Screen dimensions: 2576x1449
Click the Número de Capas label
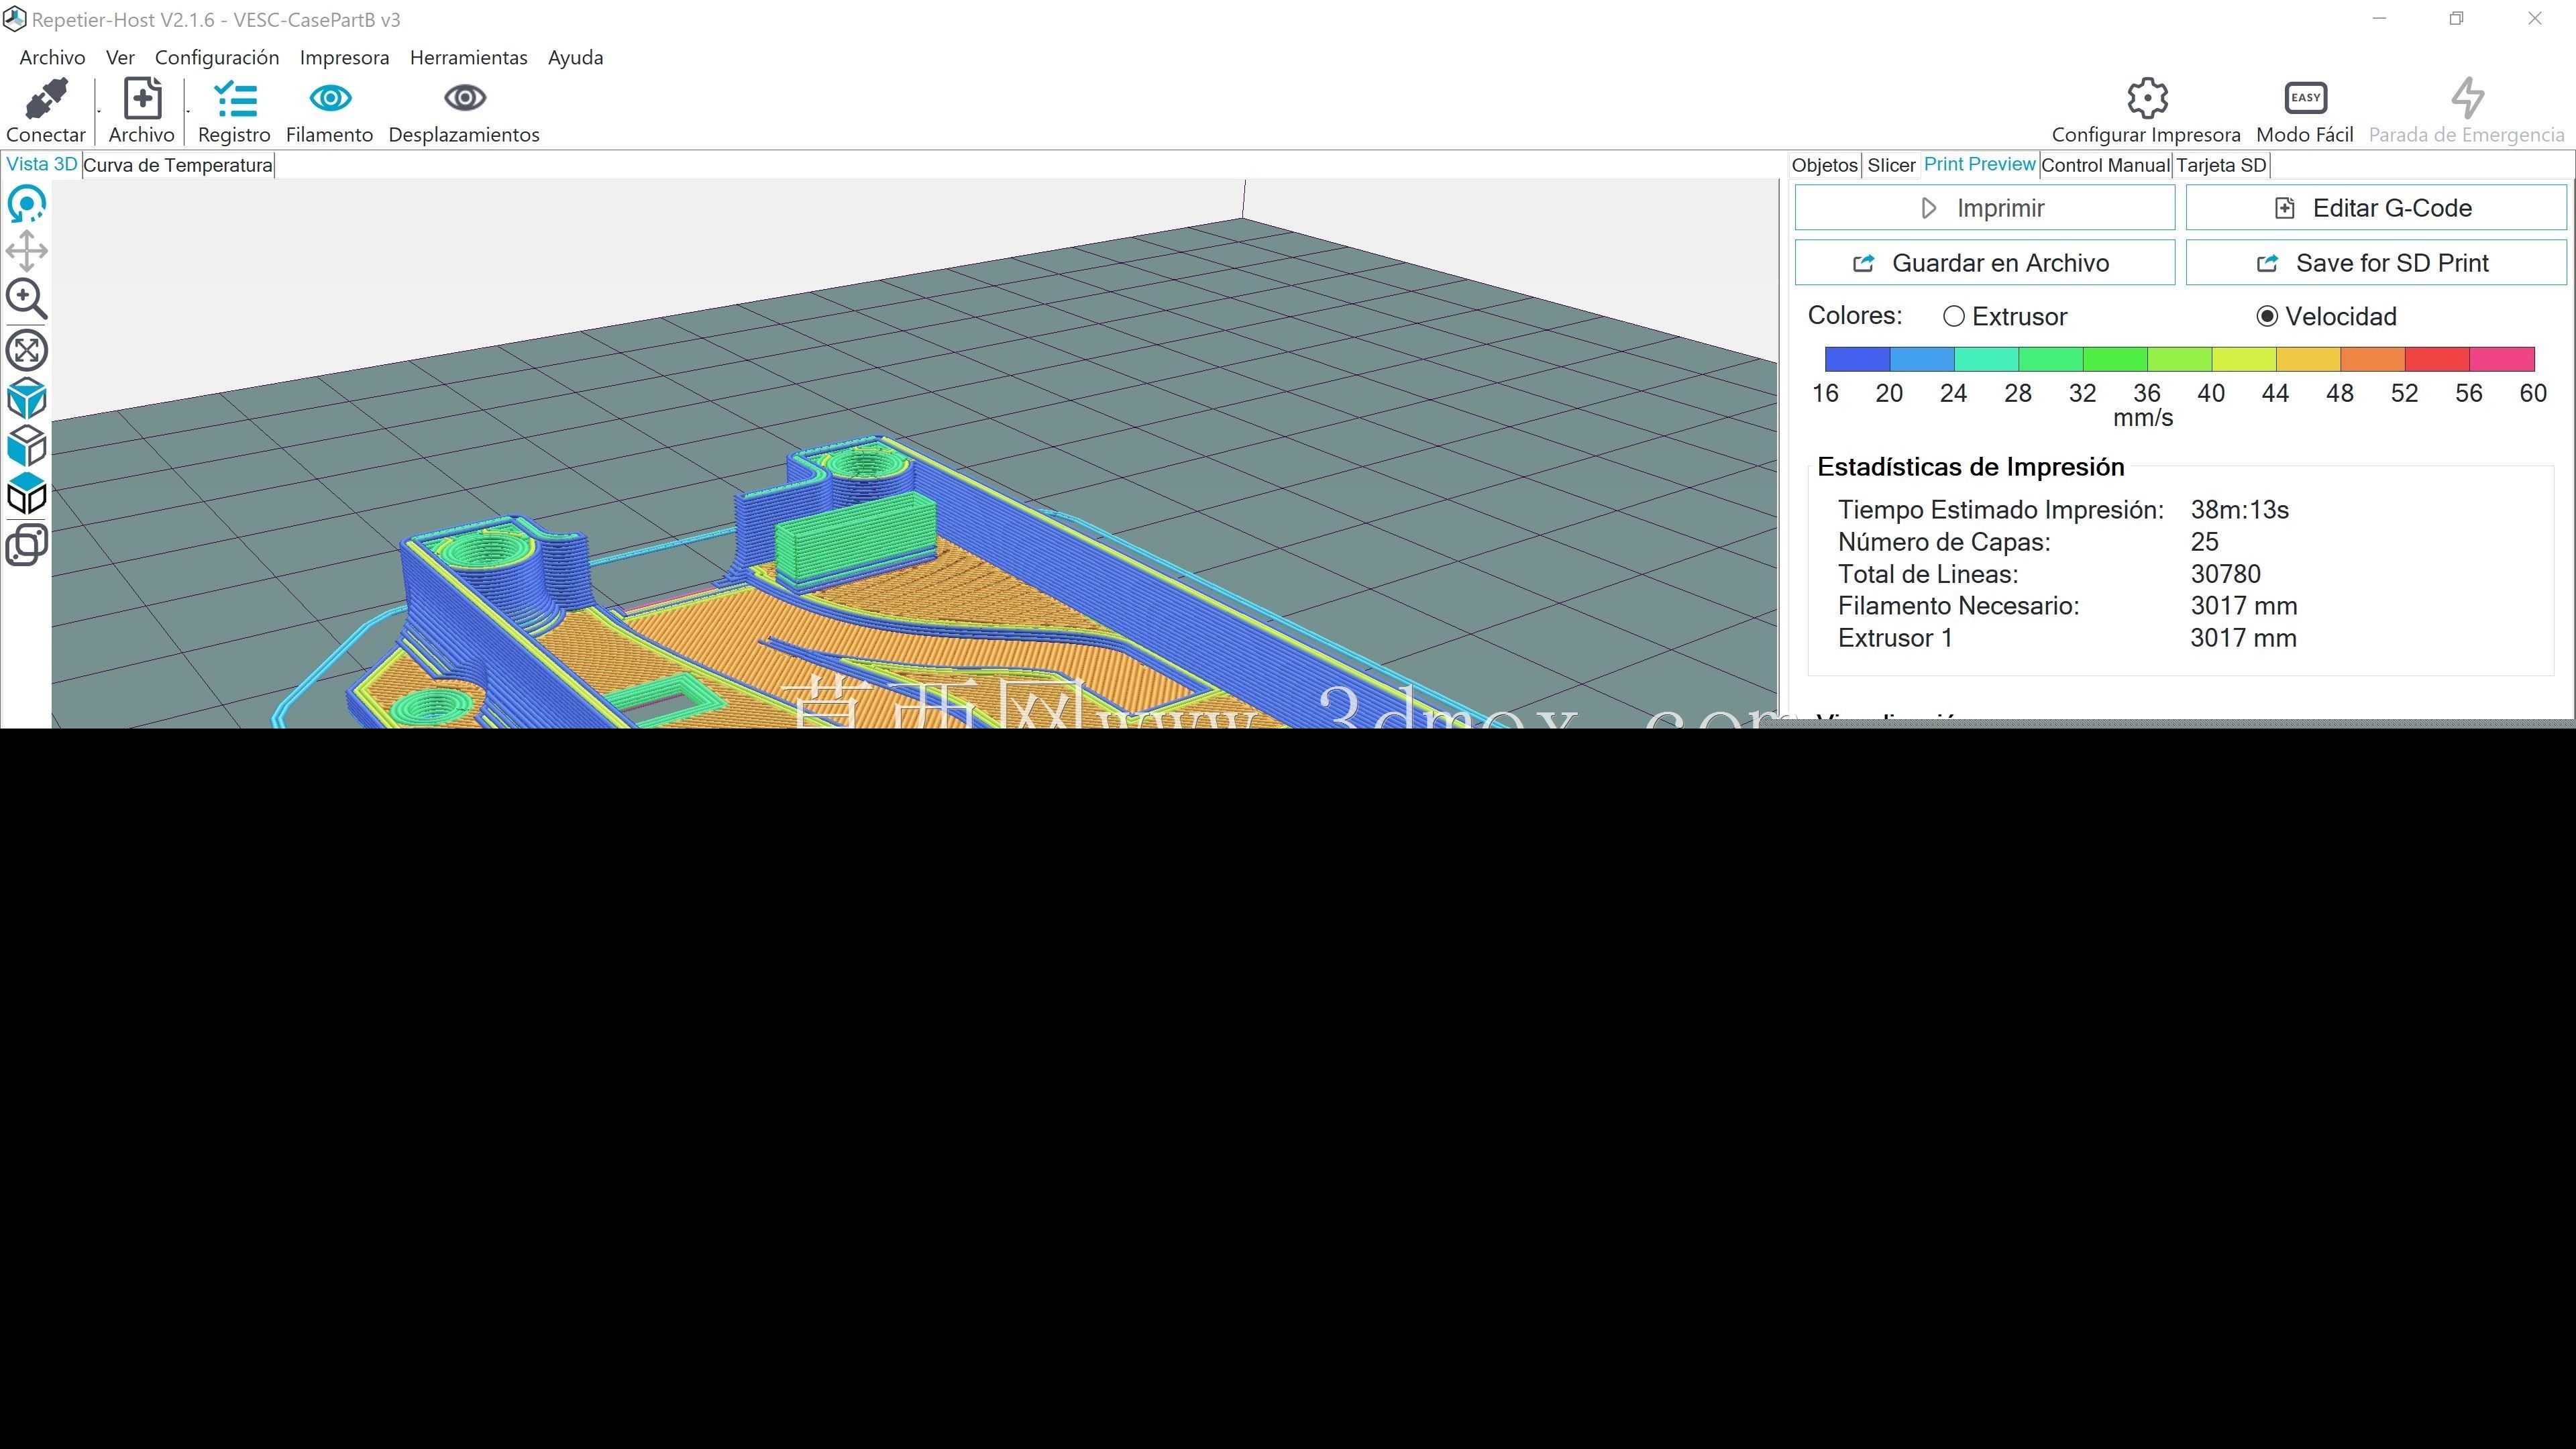1943,542
